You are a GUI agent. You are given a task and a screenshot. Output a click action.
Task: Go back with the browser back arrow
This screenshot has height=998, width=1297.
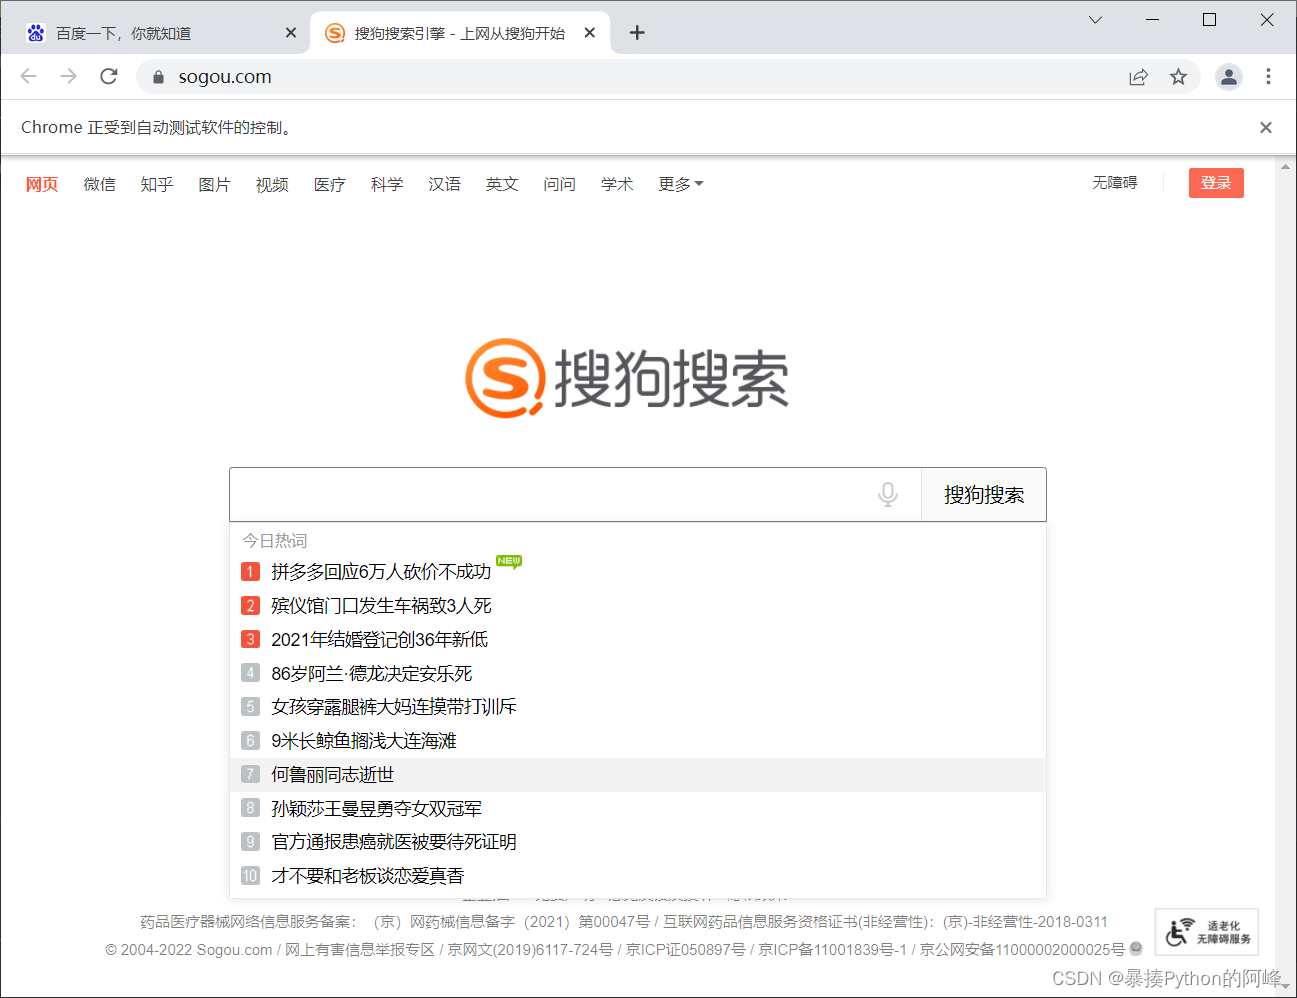[28, 76]
